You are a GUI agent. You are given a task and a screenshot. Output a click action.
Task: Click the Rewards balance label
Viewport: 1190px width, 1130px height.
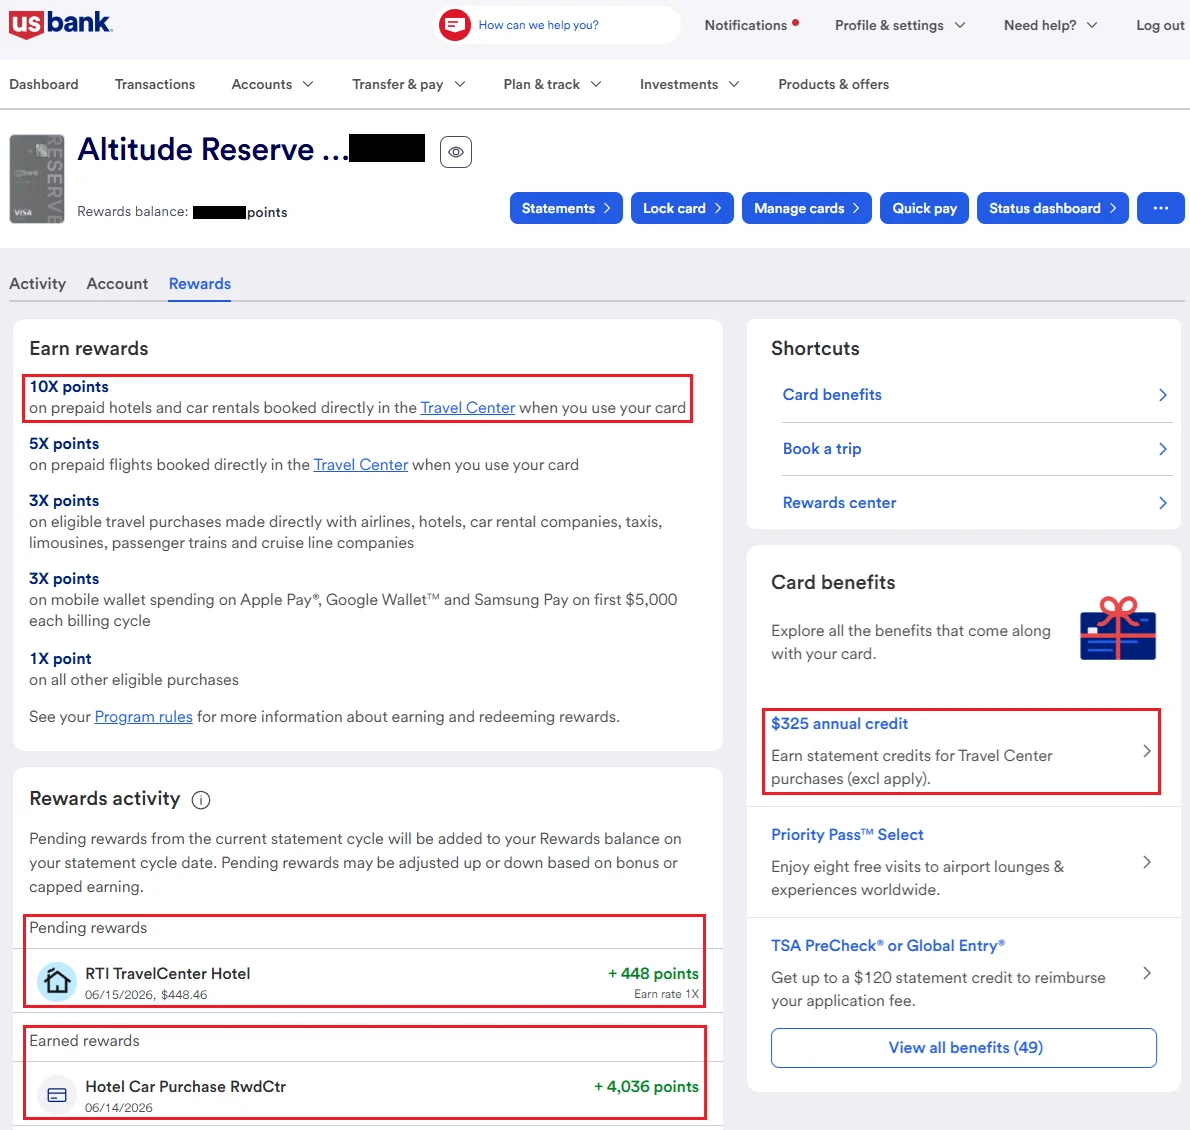(133, 211)
